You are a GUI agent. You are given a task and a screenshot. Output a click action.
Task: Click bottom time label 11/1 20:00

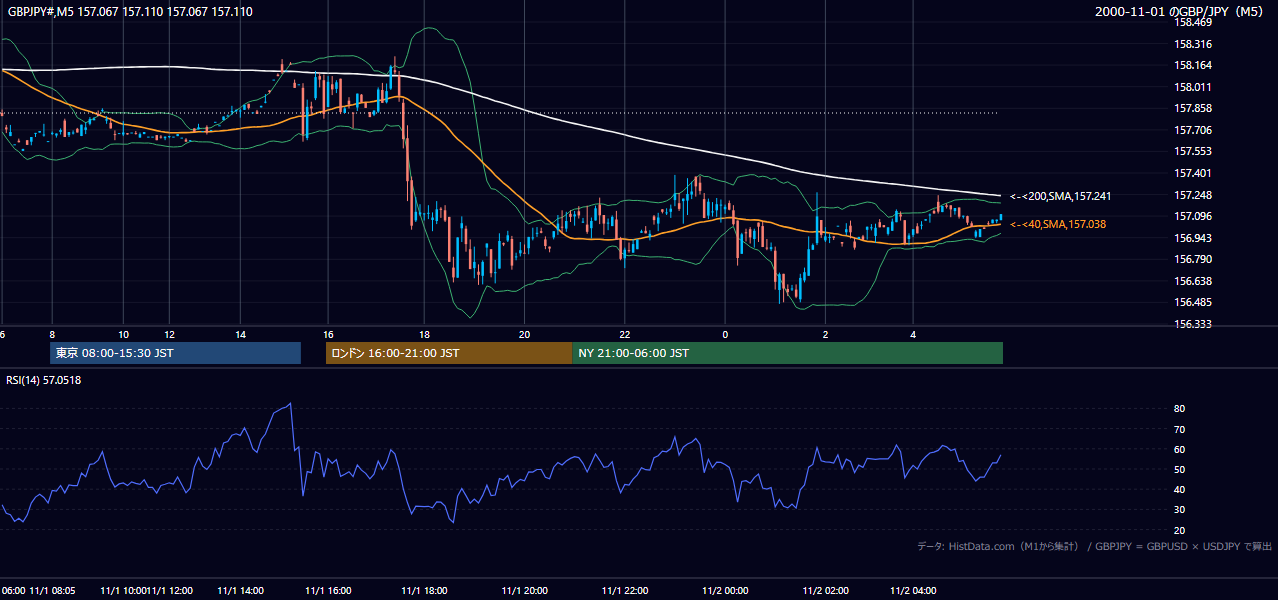pos(526,591)
